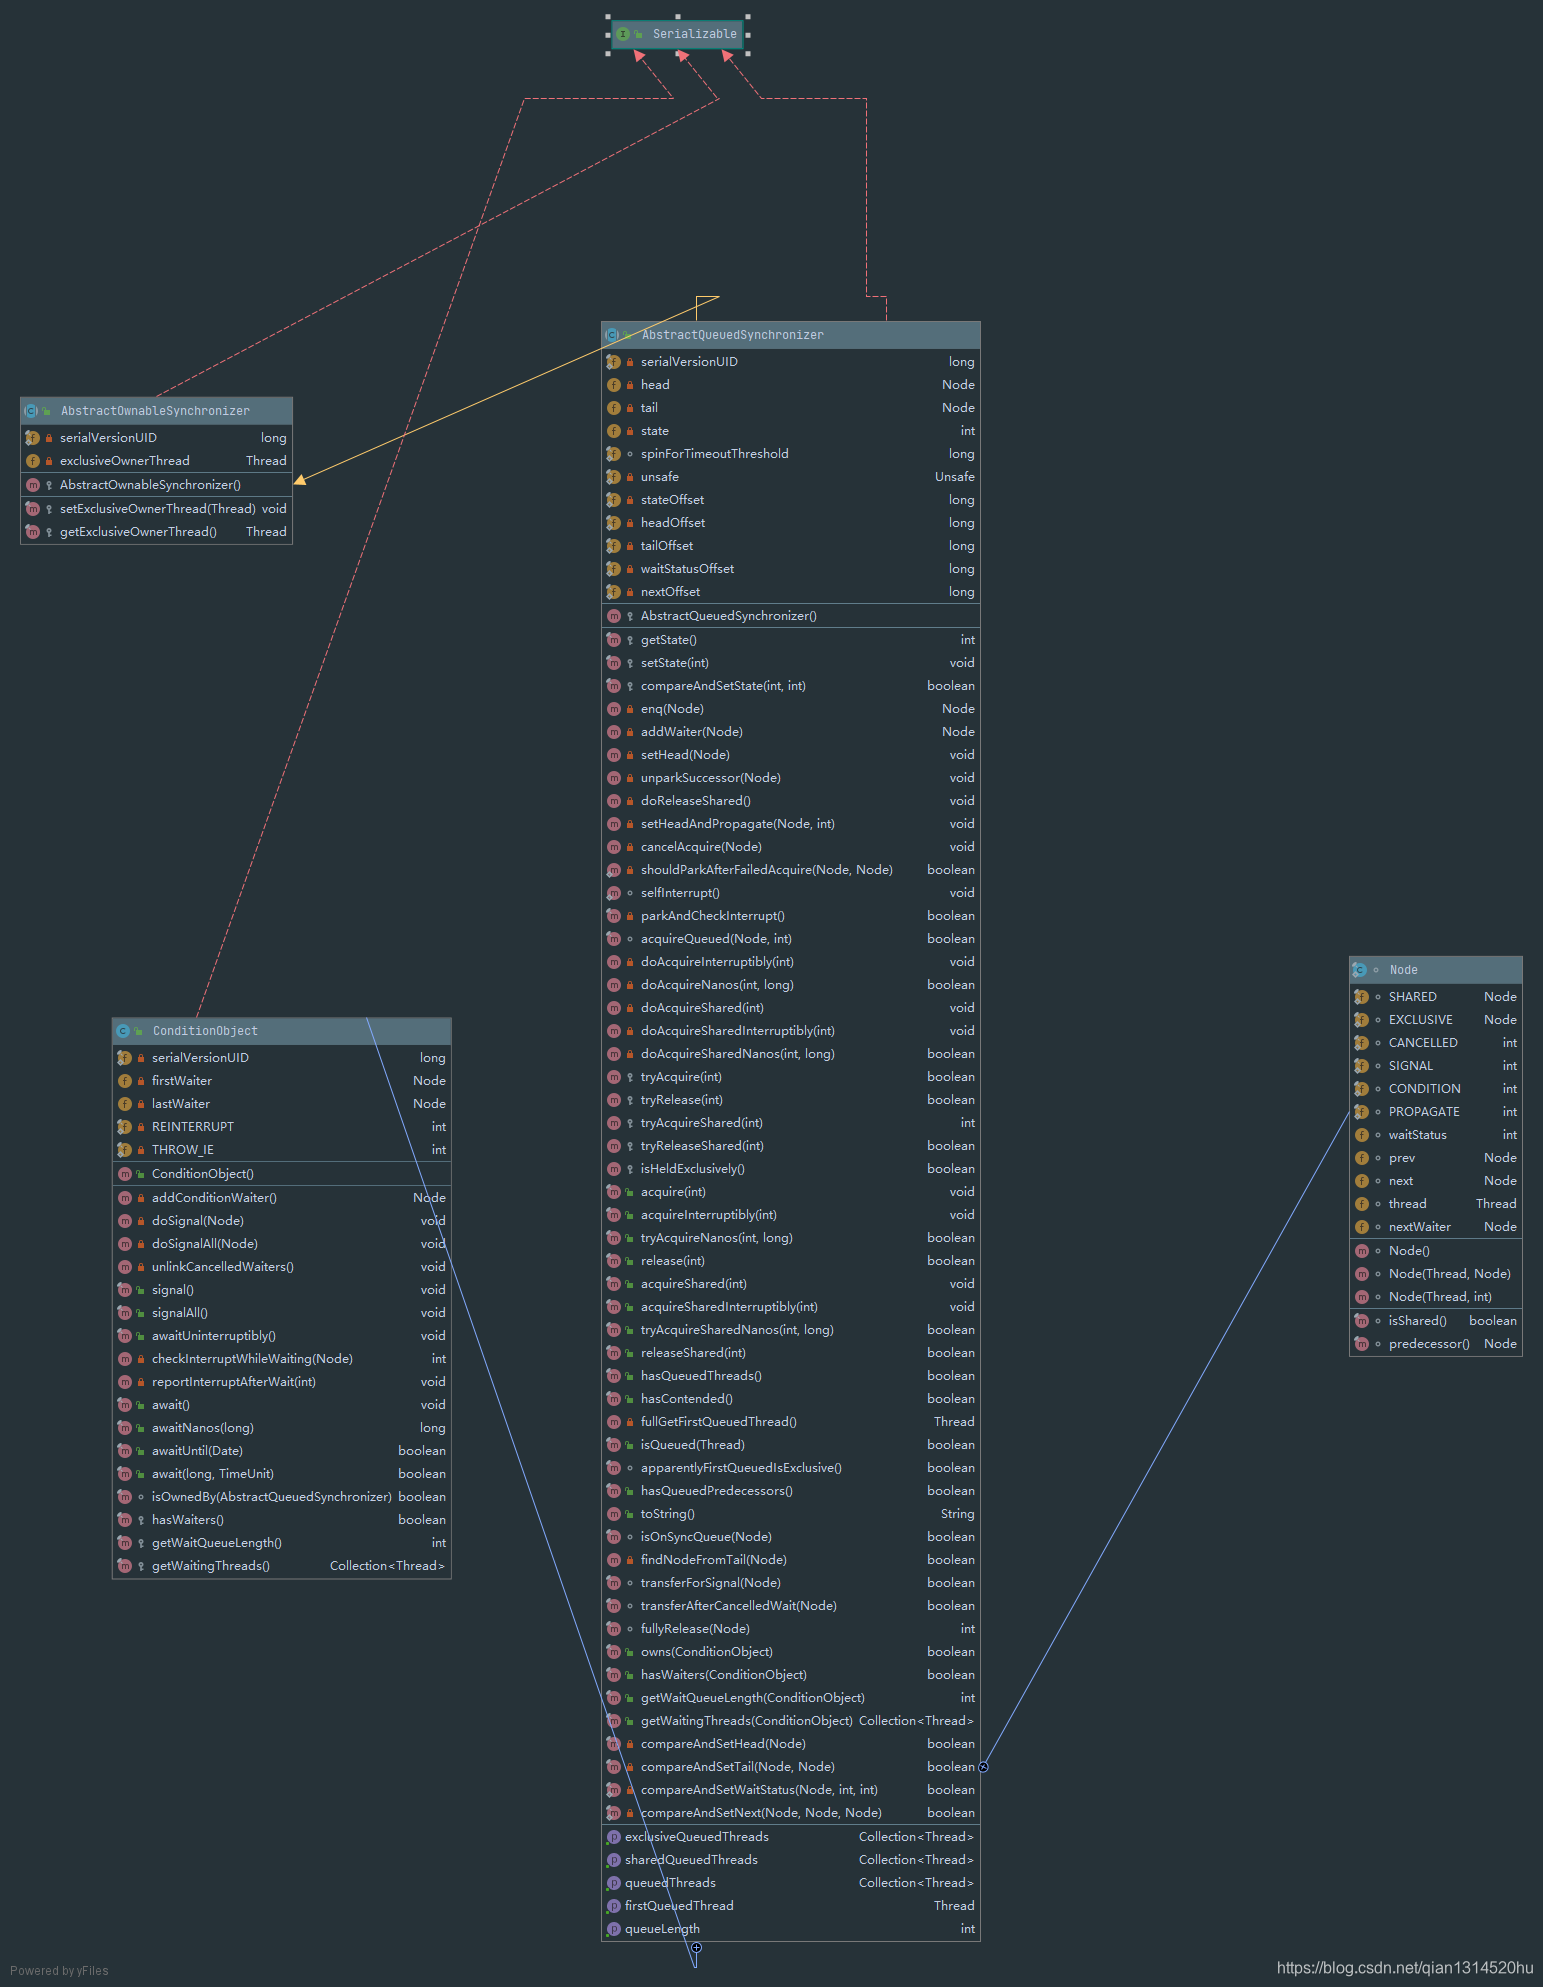This screenshot has width=1543, height=1987.
Task: Select hasQueuedThreads() method
Action: point(790,1376)
